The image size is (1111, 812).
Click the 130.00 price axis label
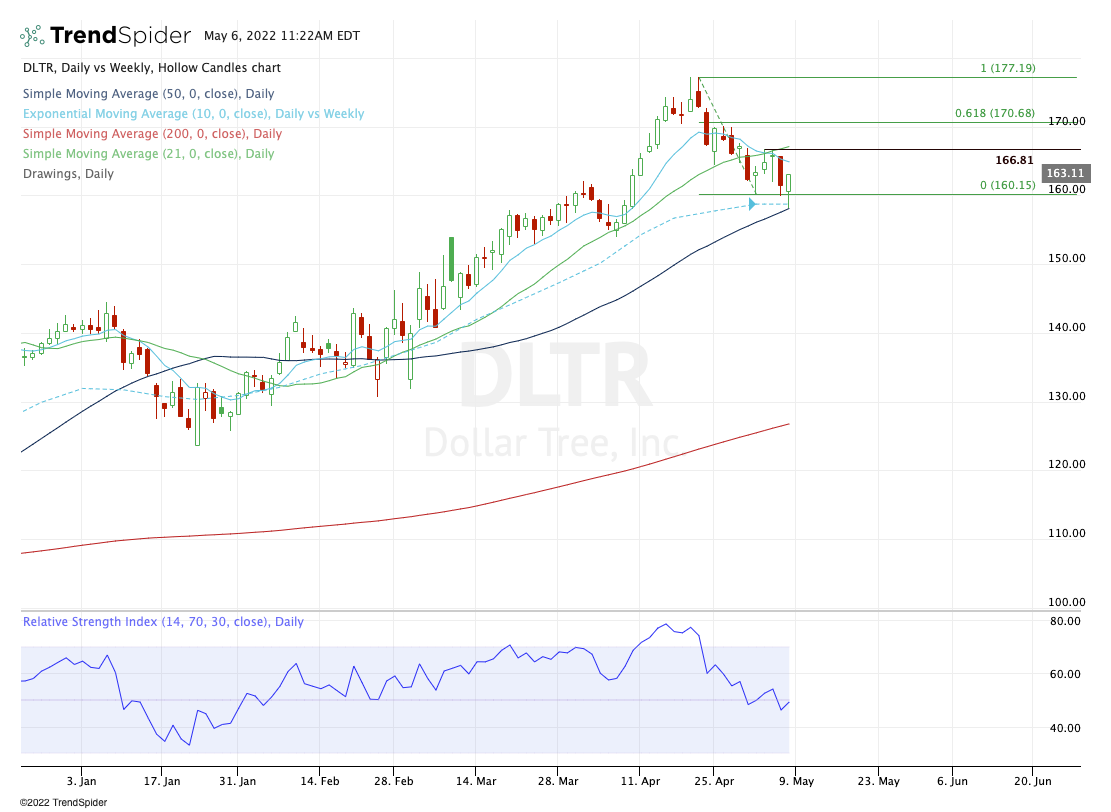(1066, 395)
